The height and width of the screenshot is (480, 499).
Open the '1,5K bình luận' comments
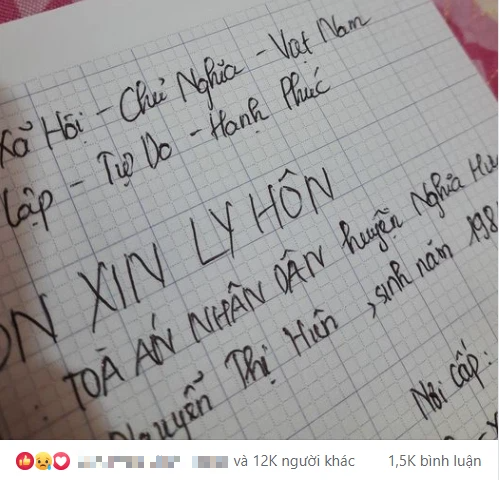click(435, 461)
